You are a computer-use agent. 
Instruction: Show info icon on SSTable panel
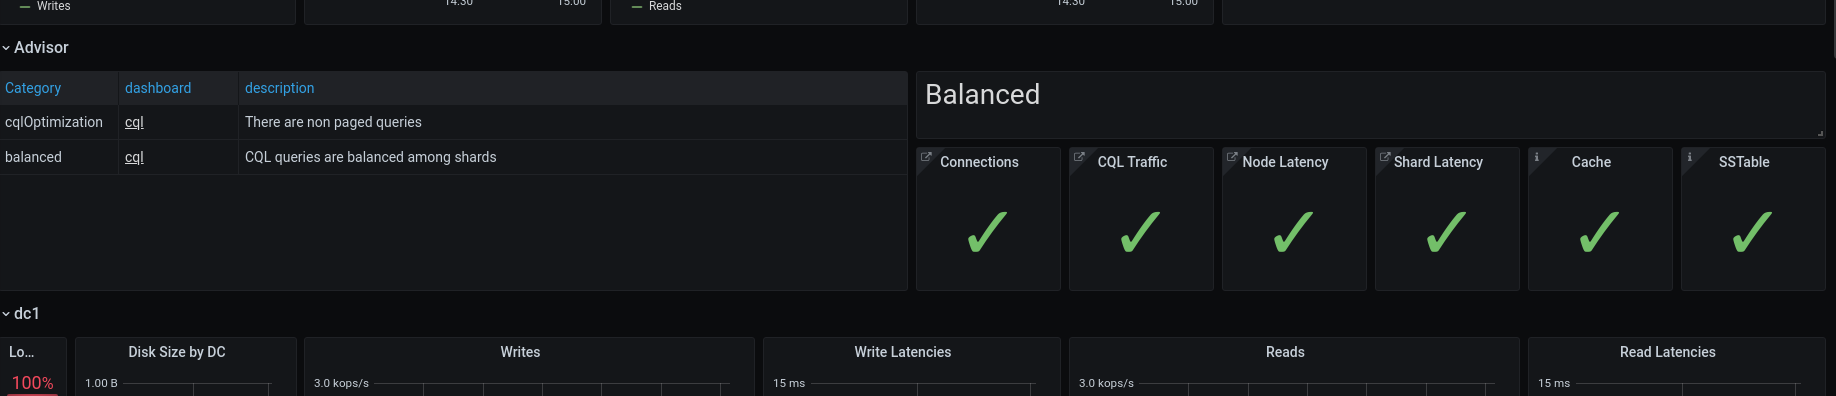pyautogui.click(x=1690, y=157)
